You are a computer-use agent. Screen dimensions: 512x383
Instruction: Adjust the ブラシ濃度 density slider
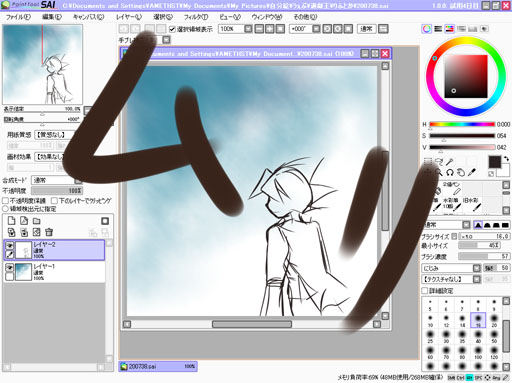484,256
